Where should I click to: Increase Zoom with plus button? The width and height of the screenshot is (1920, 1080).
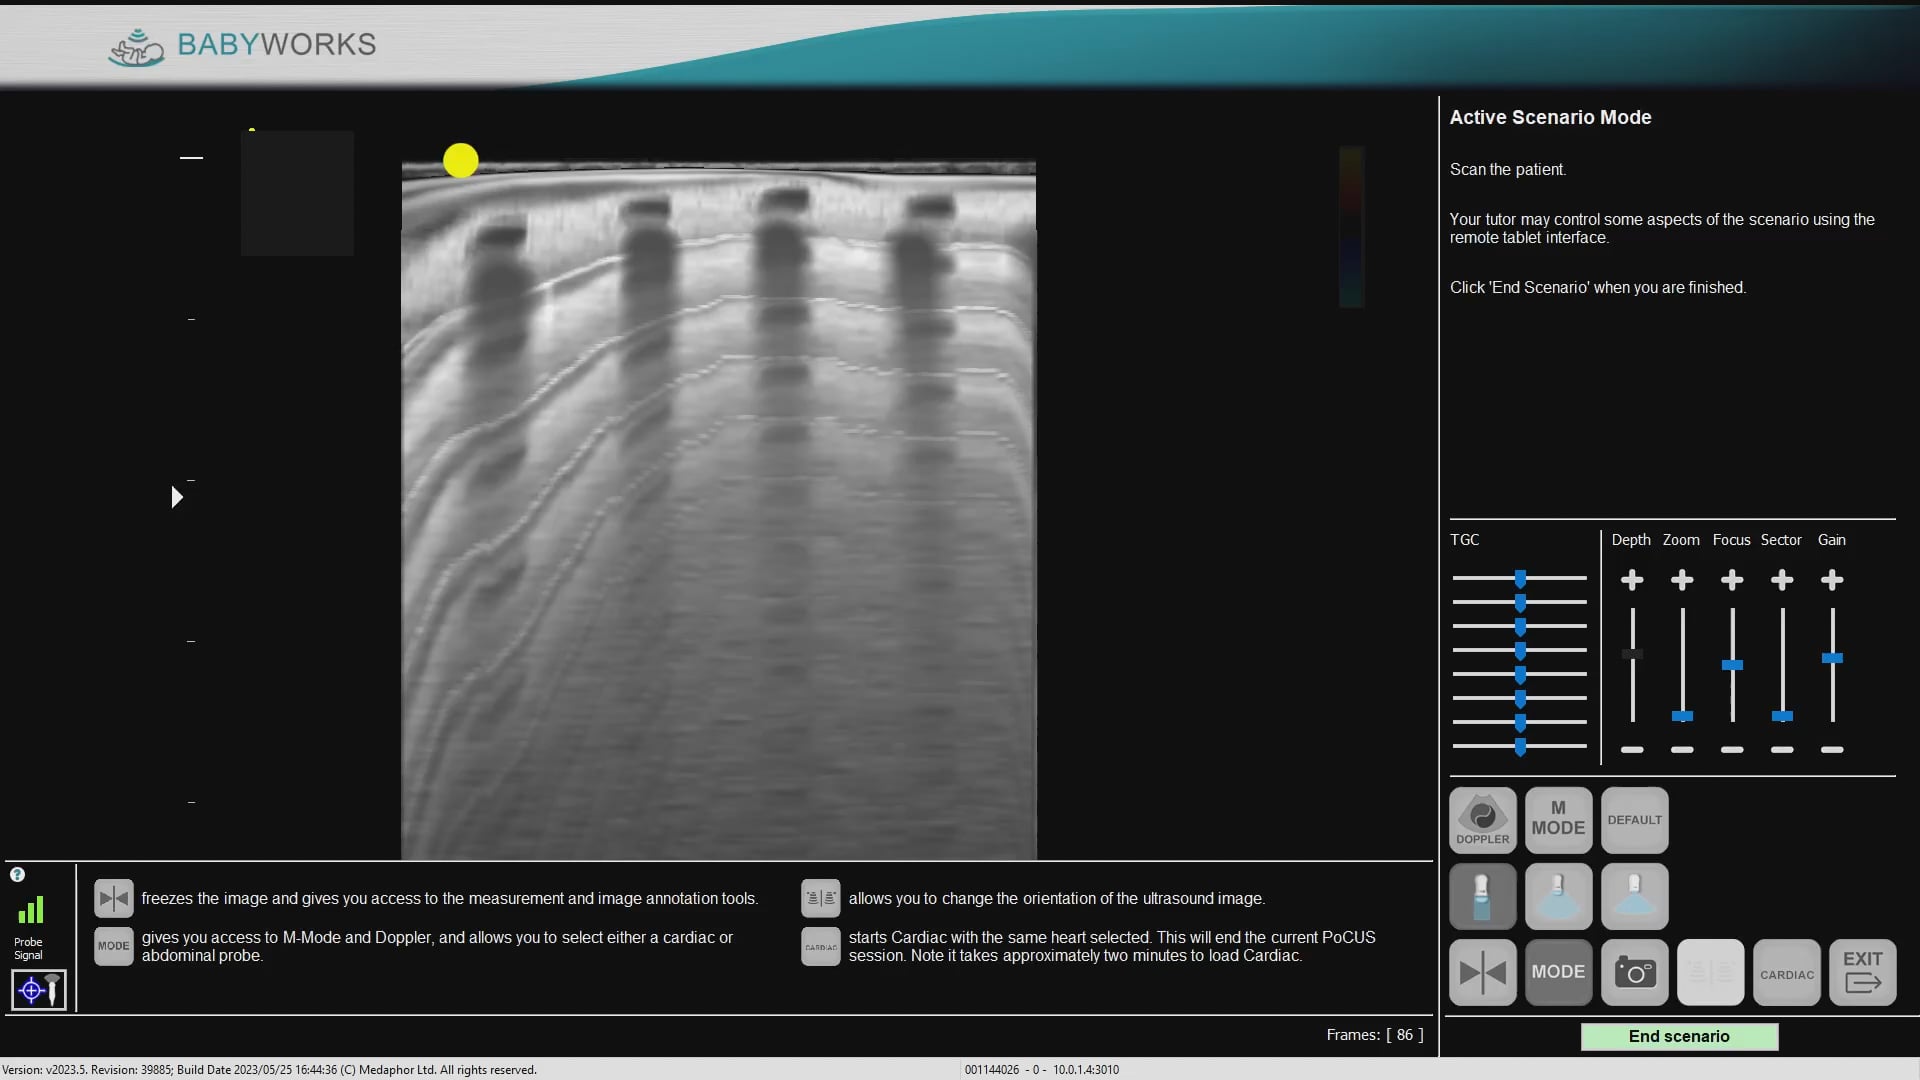(1682, 580)
